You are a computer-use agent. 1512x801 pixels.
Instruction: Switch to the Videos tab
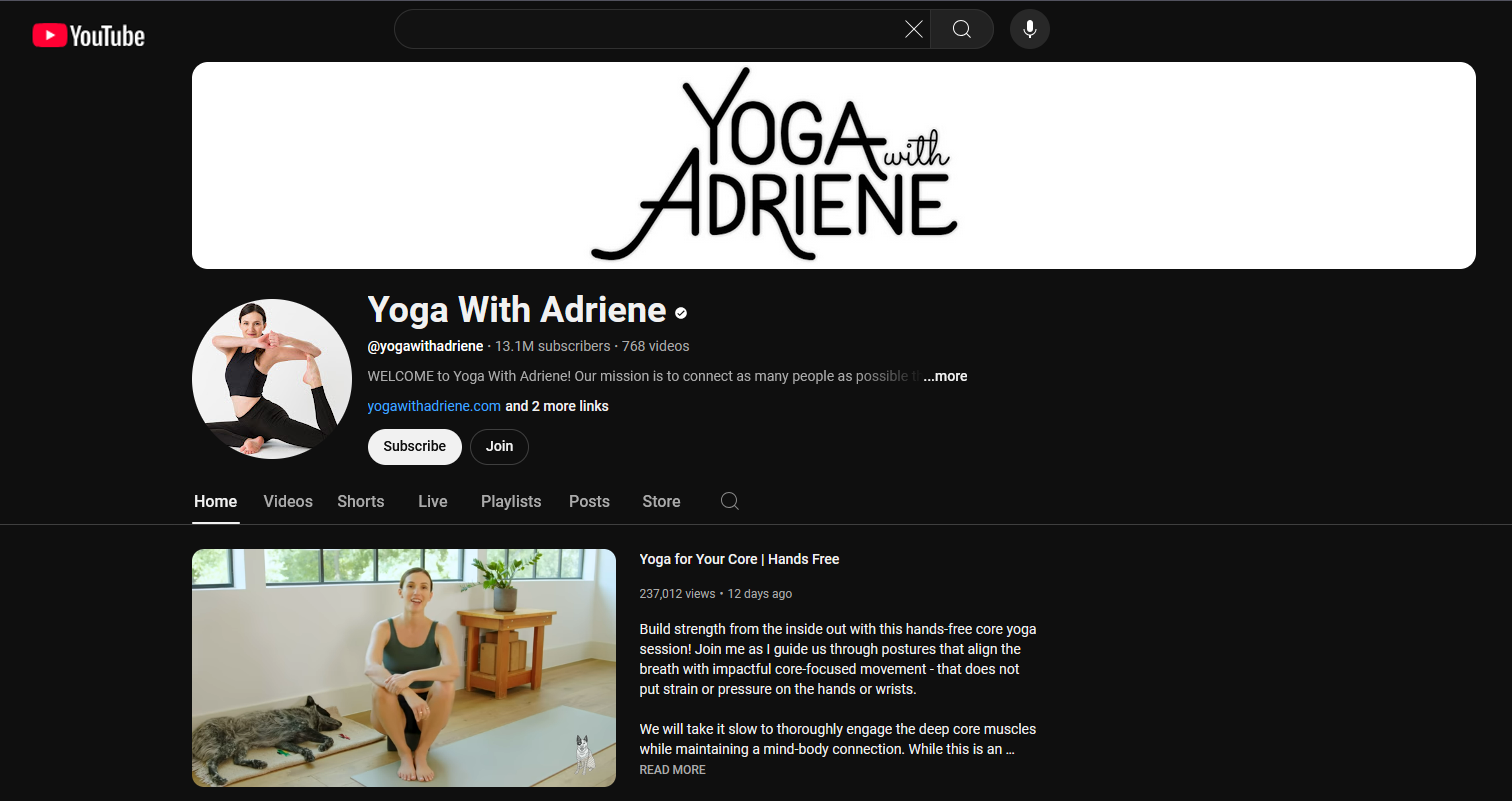tap(287, 501)
